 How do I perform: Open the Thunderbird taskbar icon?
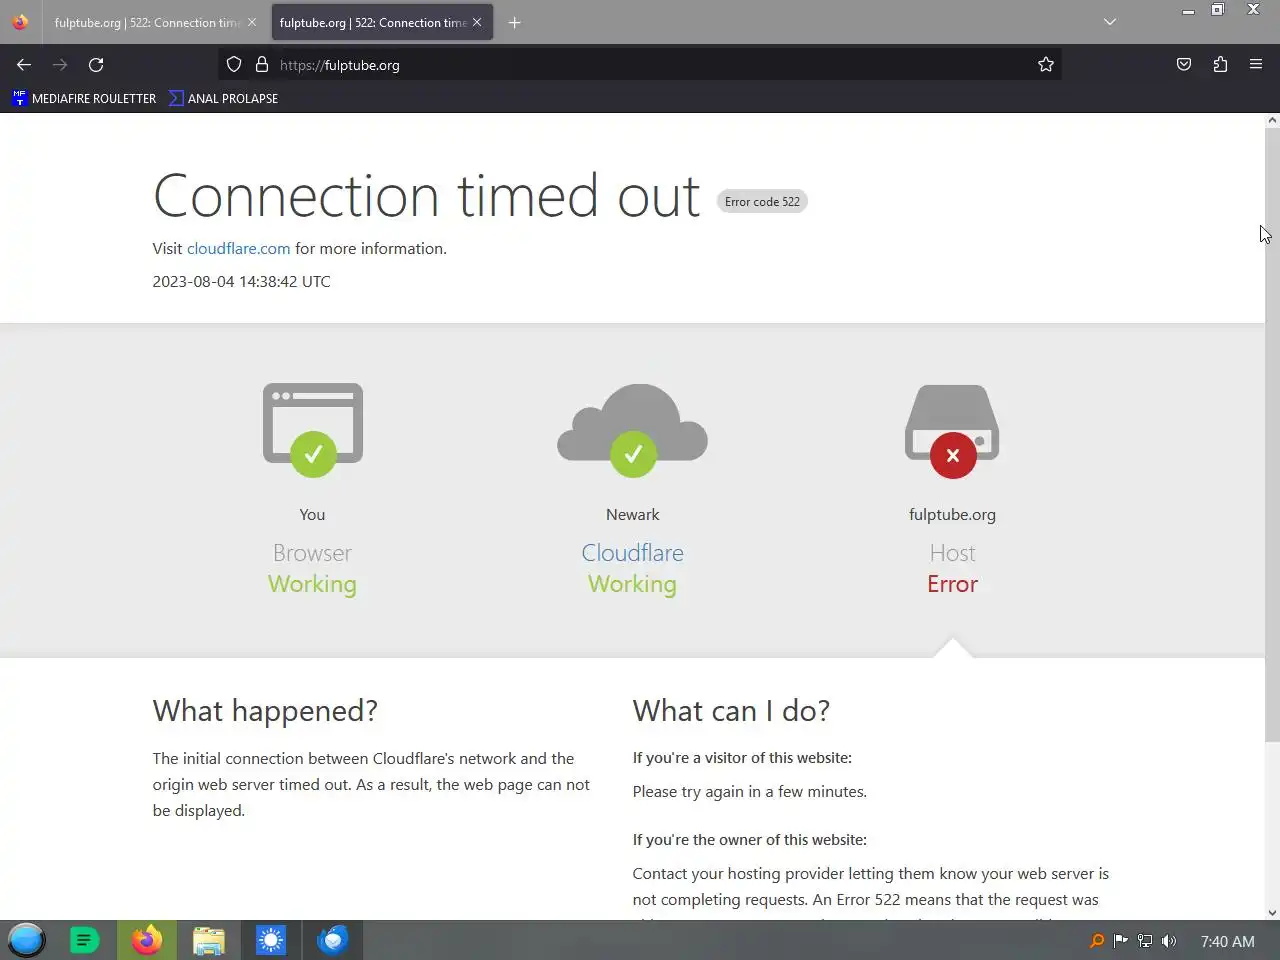point(333,940)
